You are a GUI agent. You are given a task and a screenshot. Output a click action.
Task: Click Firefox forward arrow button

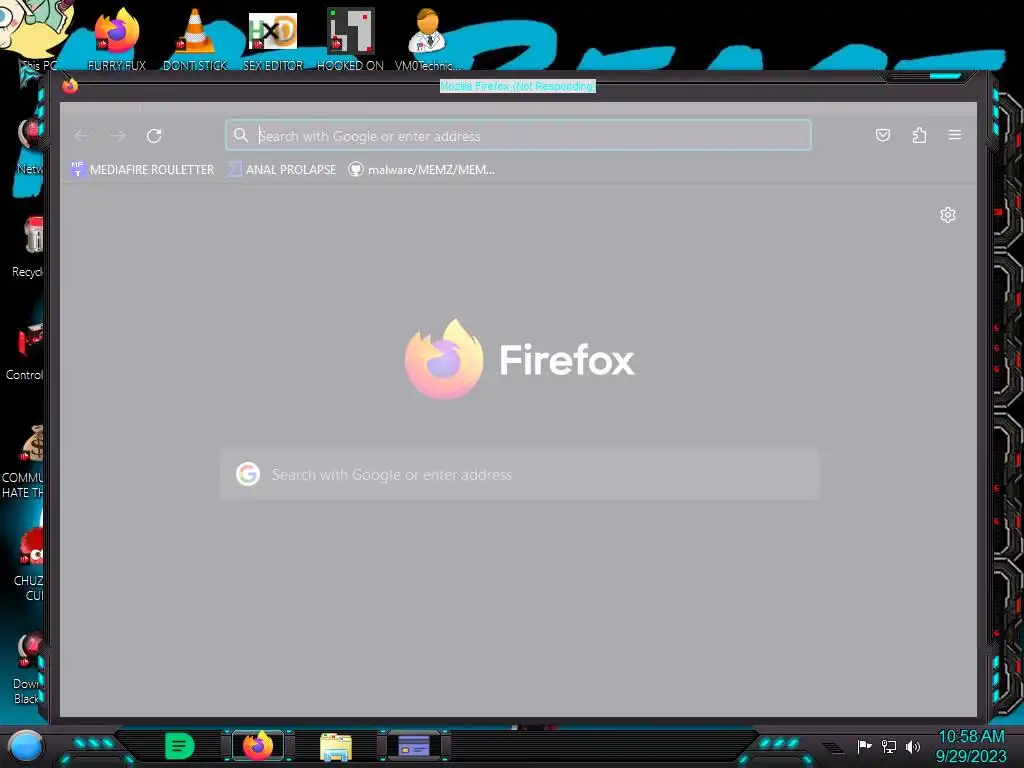[118, 136]
